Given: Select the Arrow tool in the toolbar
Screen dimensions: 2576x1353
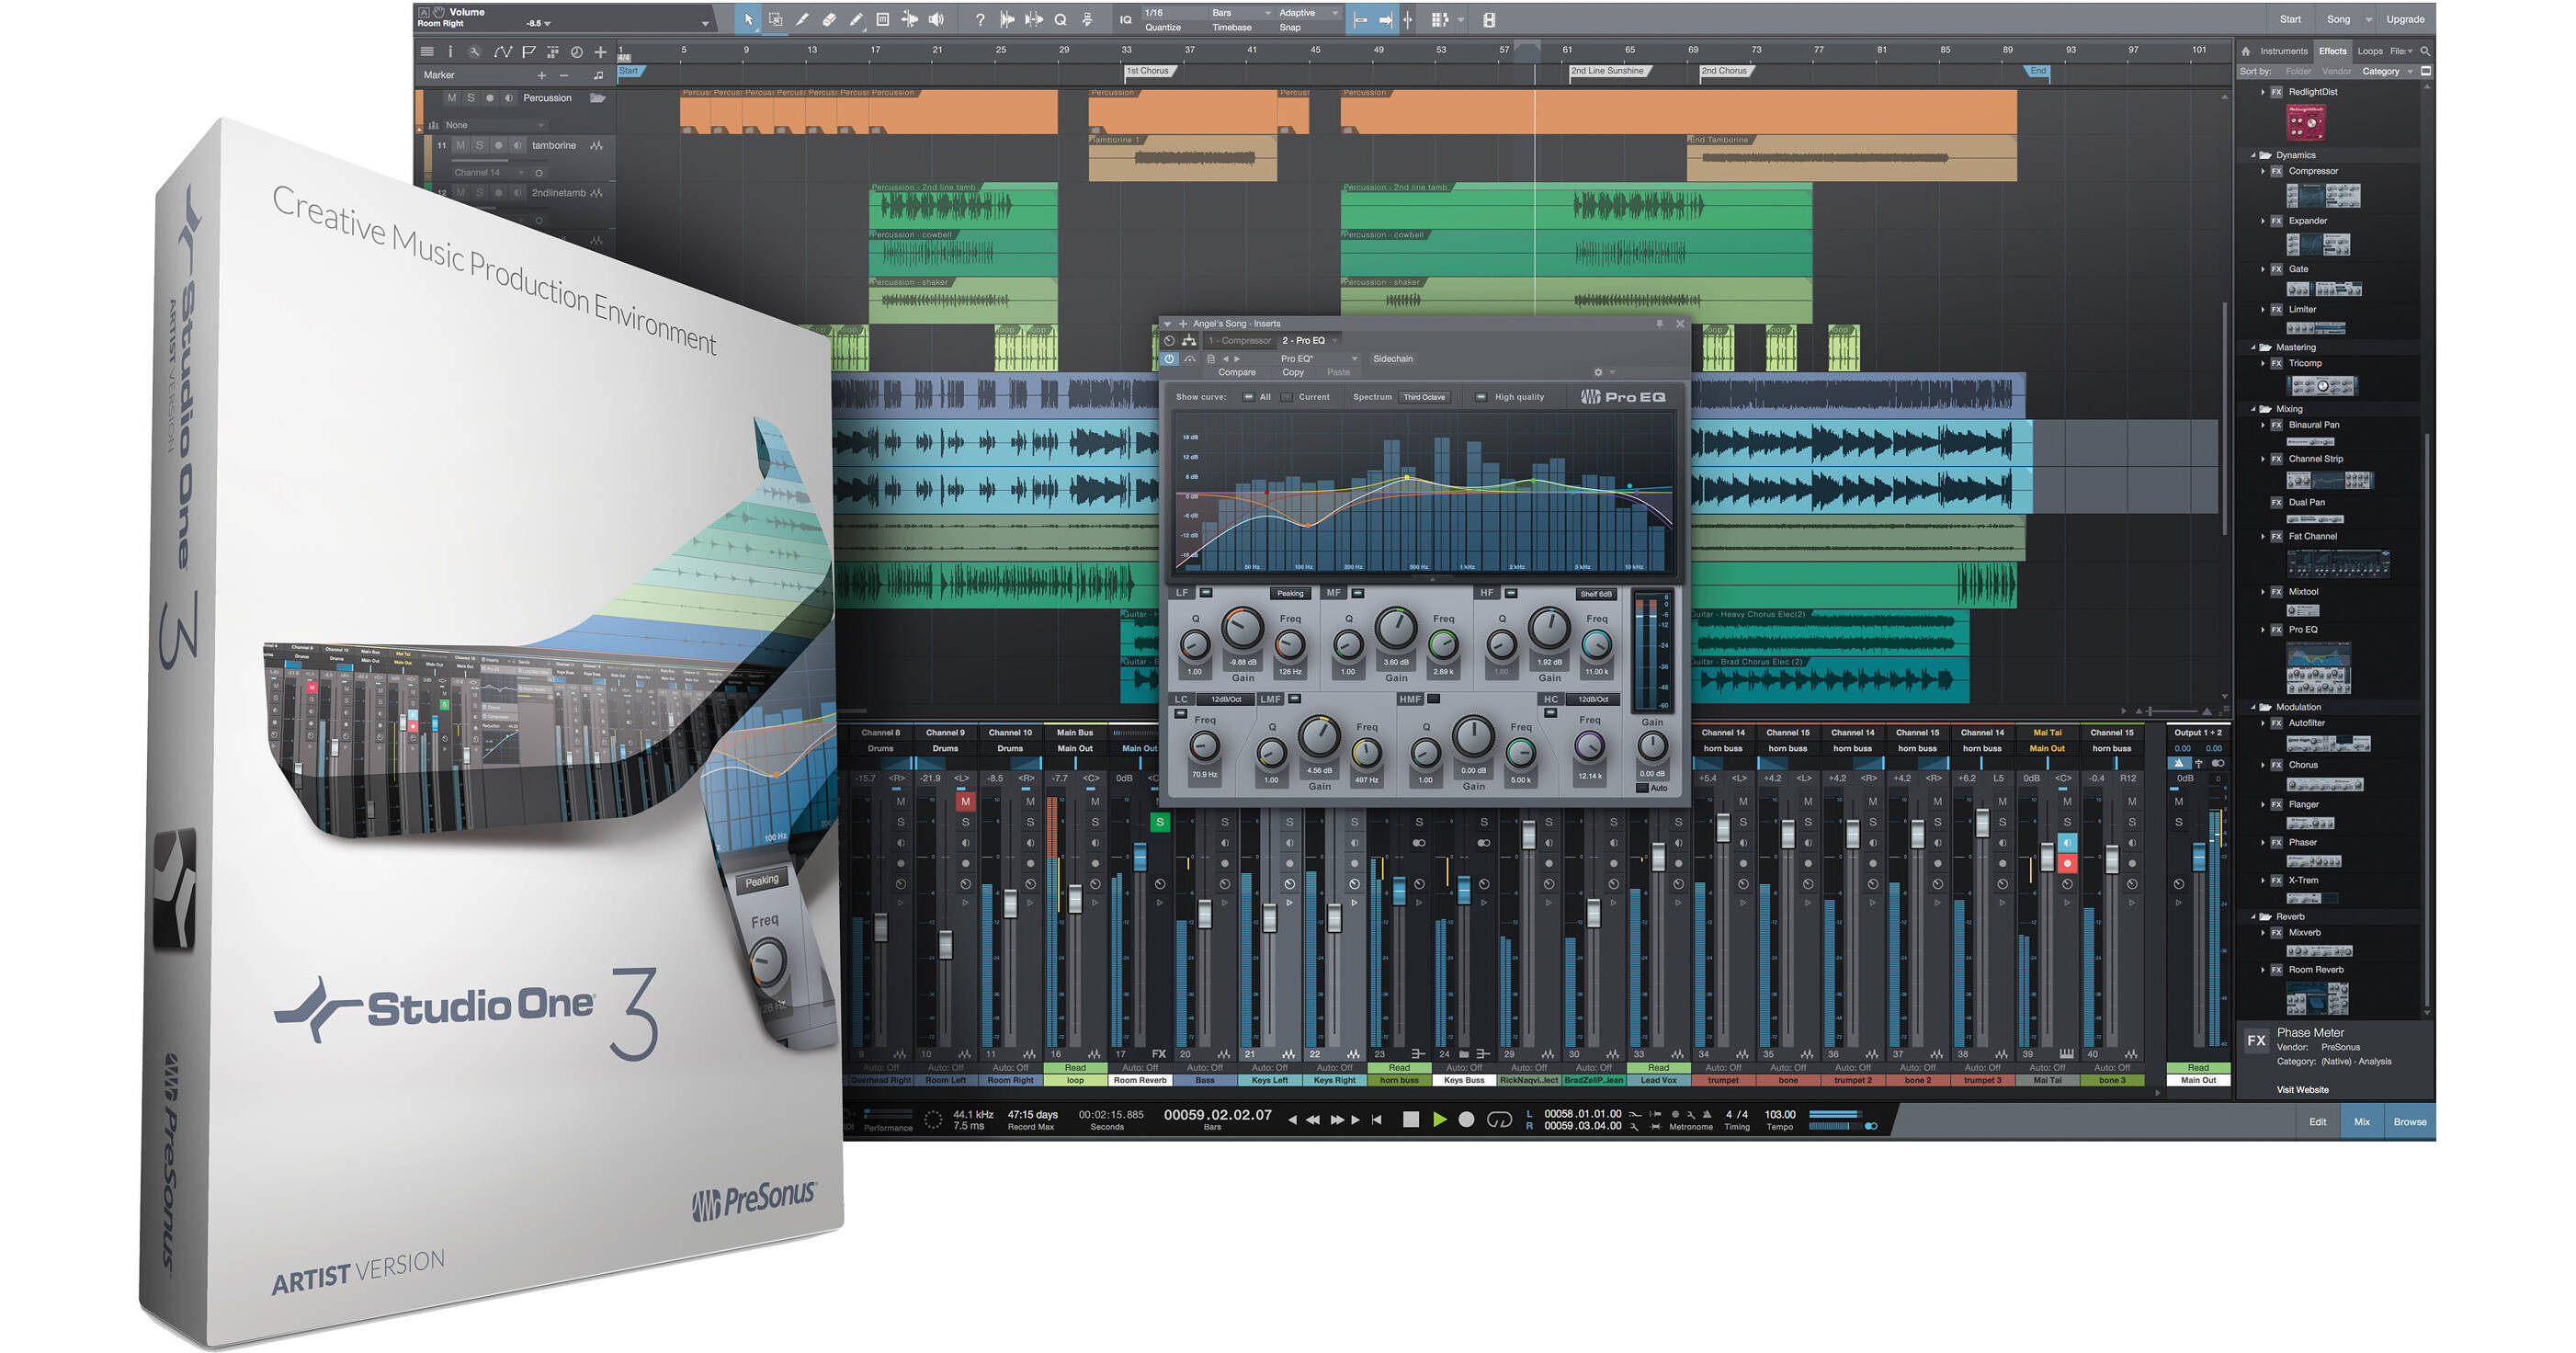Looking at the screenshot, I should pyautogui.click(x=749, y=19).
